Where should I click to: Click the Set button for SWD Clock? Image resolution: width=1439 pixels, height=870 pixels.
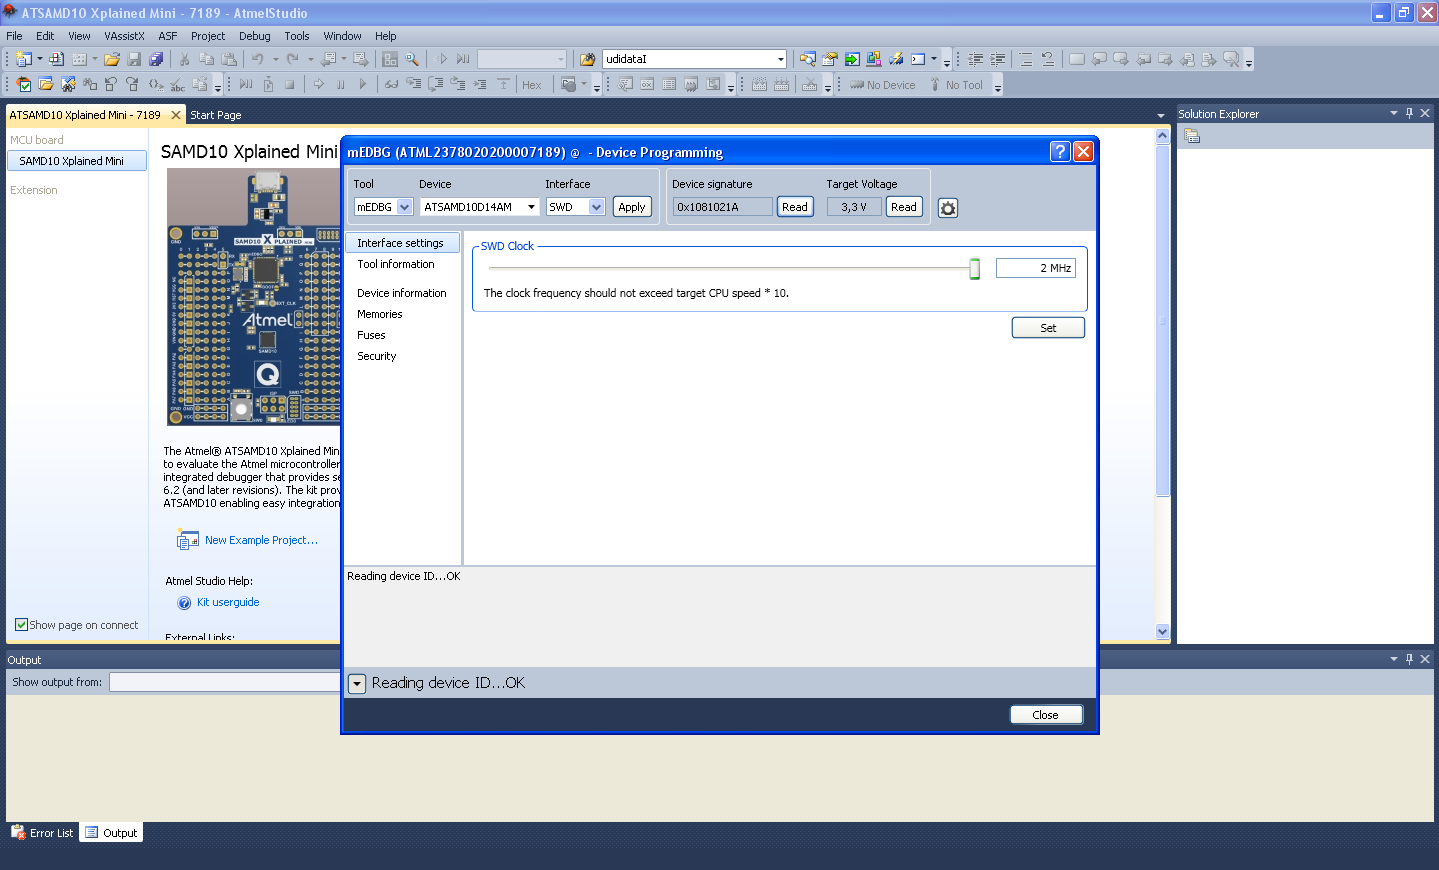coord(1048,328)
